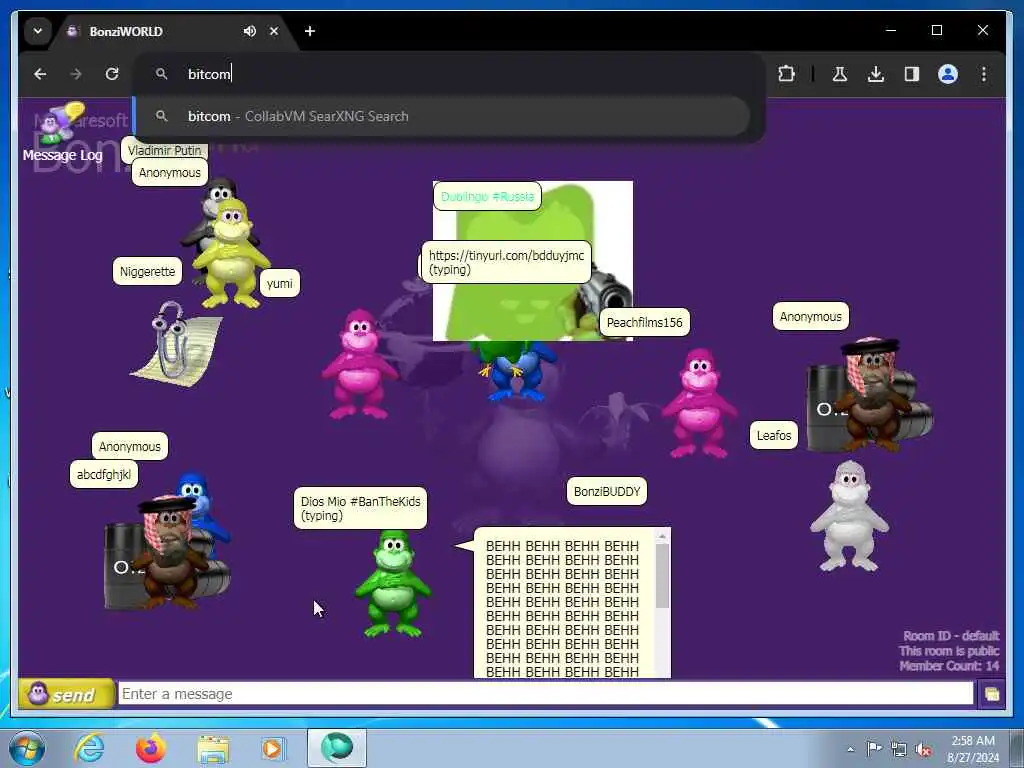Mute the BonziWORLD tab audio icon

[249, 31]
